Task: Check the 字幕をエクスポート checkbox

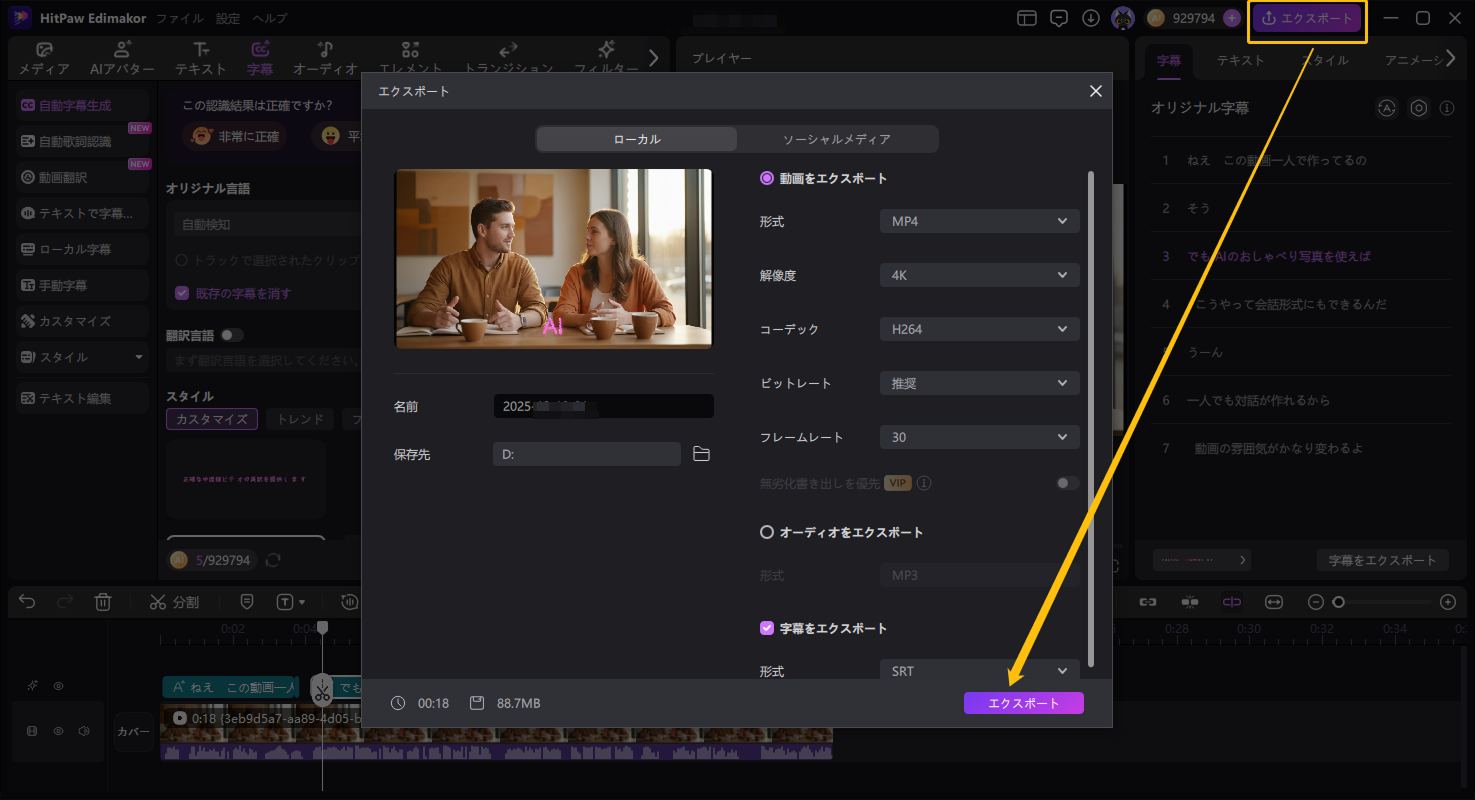Action: tap(766, 627)
